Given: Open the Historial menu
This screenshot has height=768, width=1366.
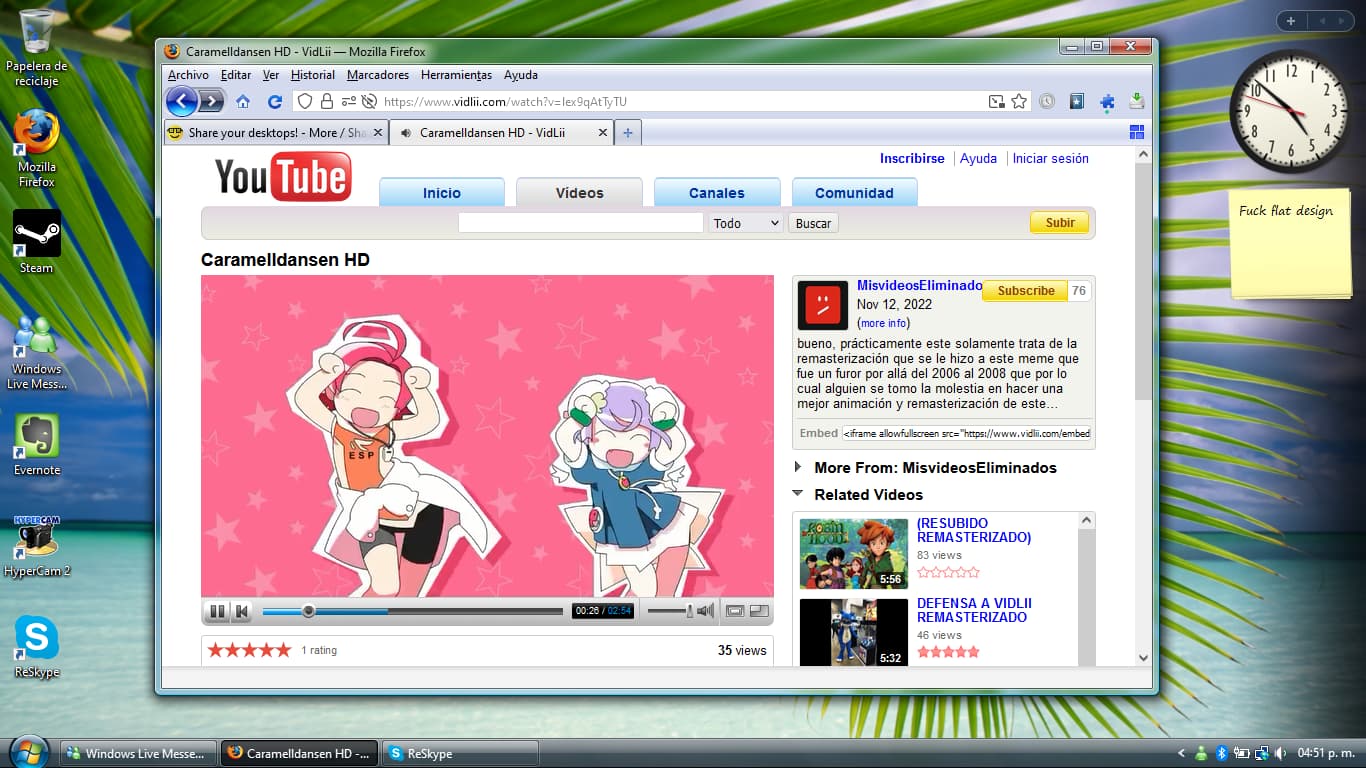Looking at the screenshot, I should click(313, 75).
